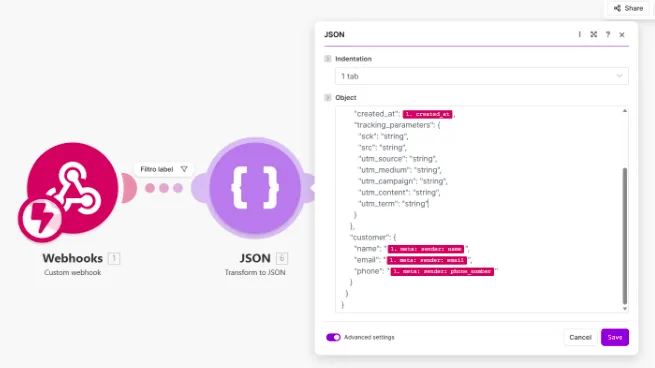Click the Share button
This screenshot has width=655, height=368.
(628, 8)
